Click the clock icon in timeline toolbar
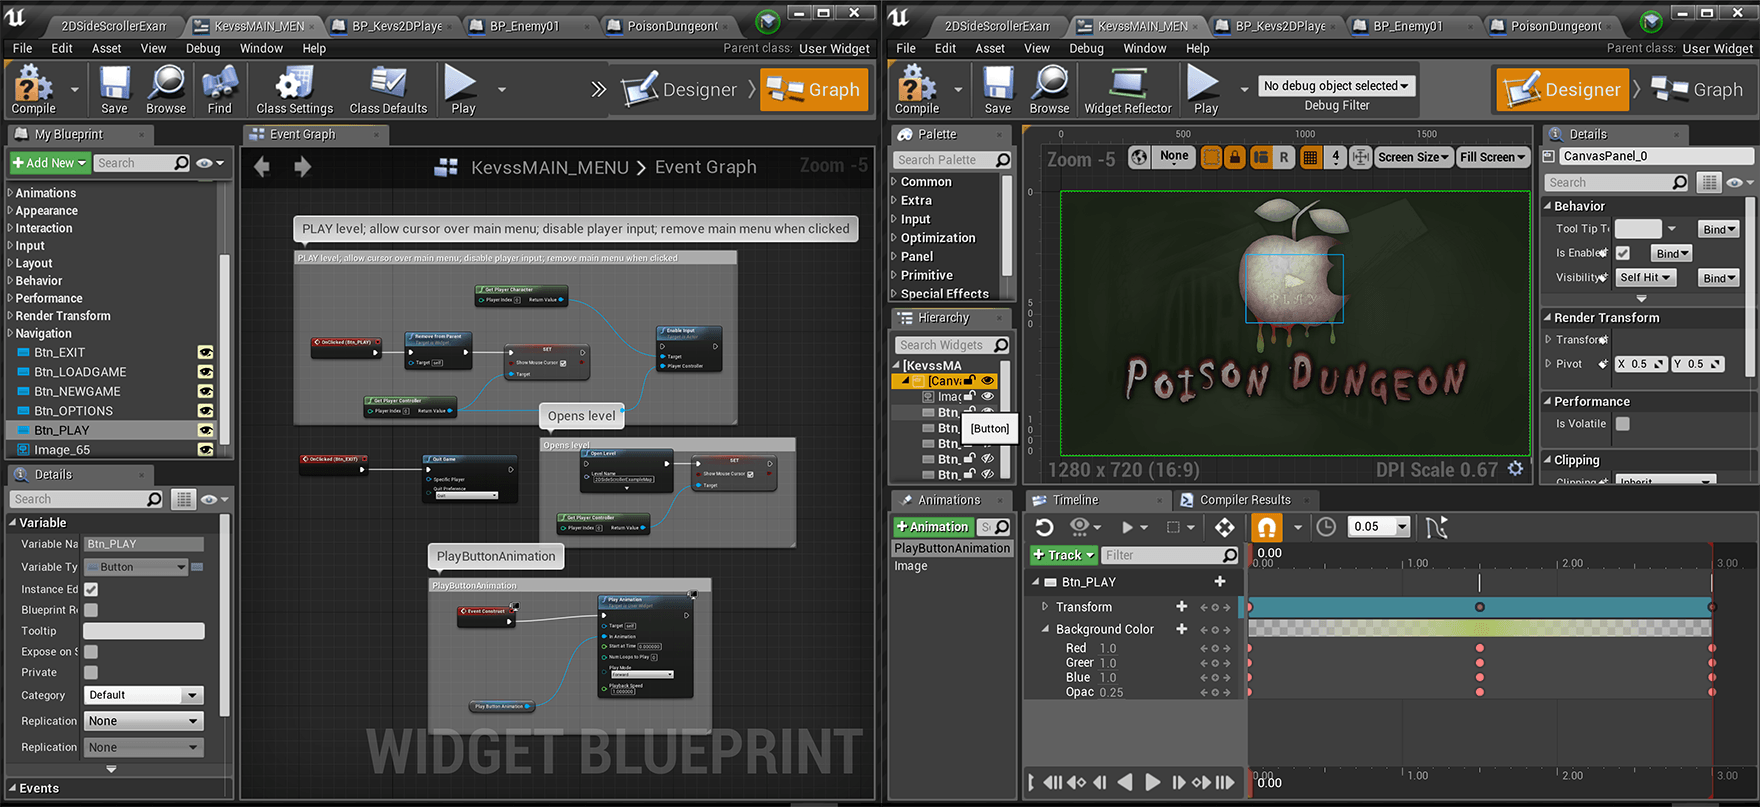Viewport: 1760px width, 807px height. [1326, 527]
